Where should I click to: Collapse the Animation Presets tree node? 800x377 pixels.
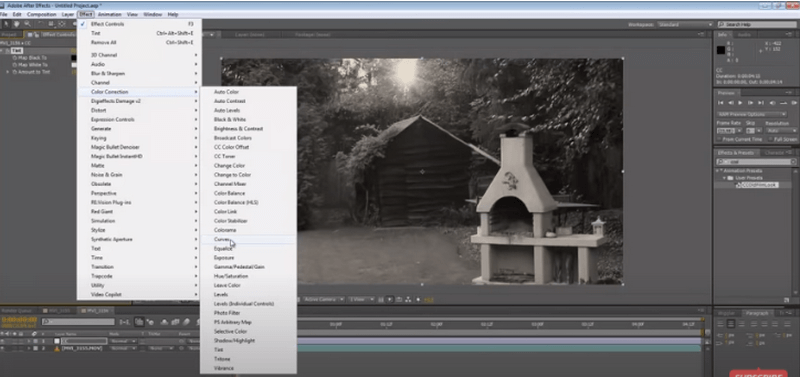[x=717, y=171]
